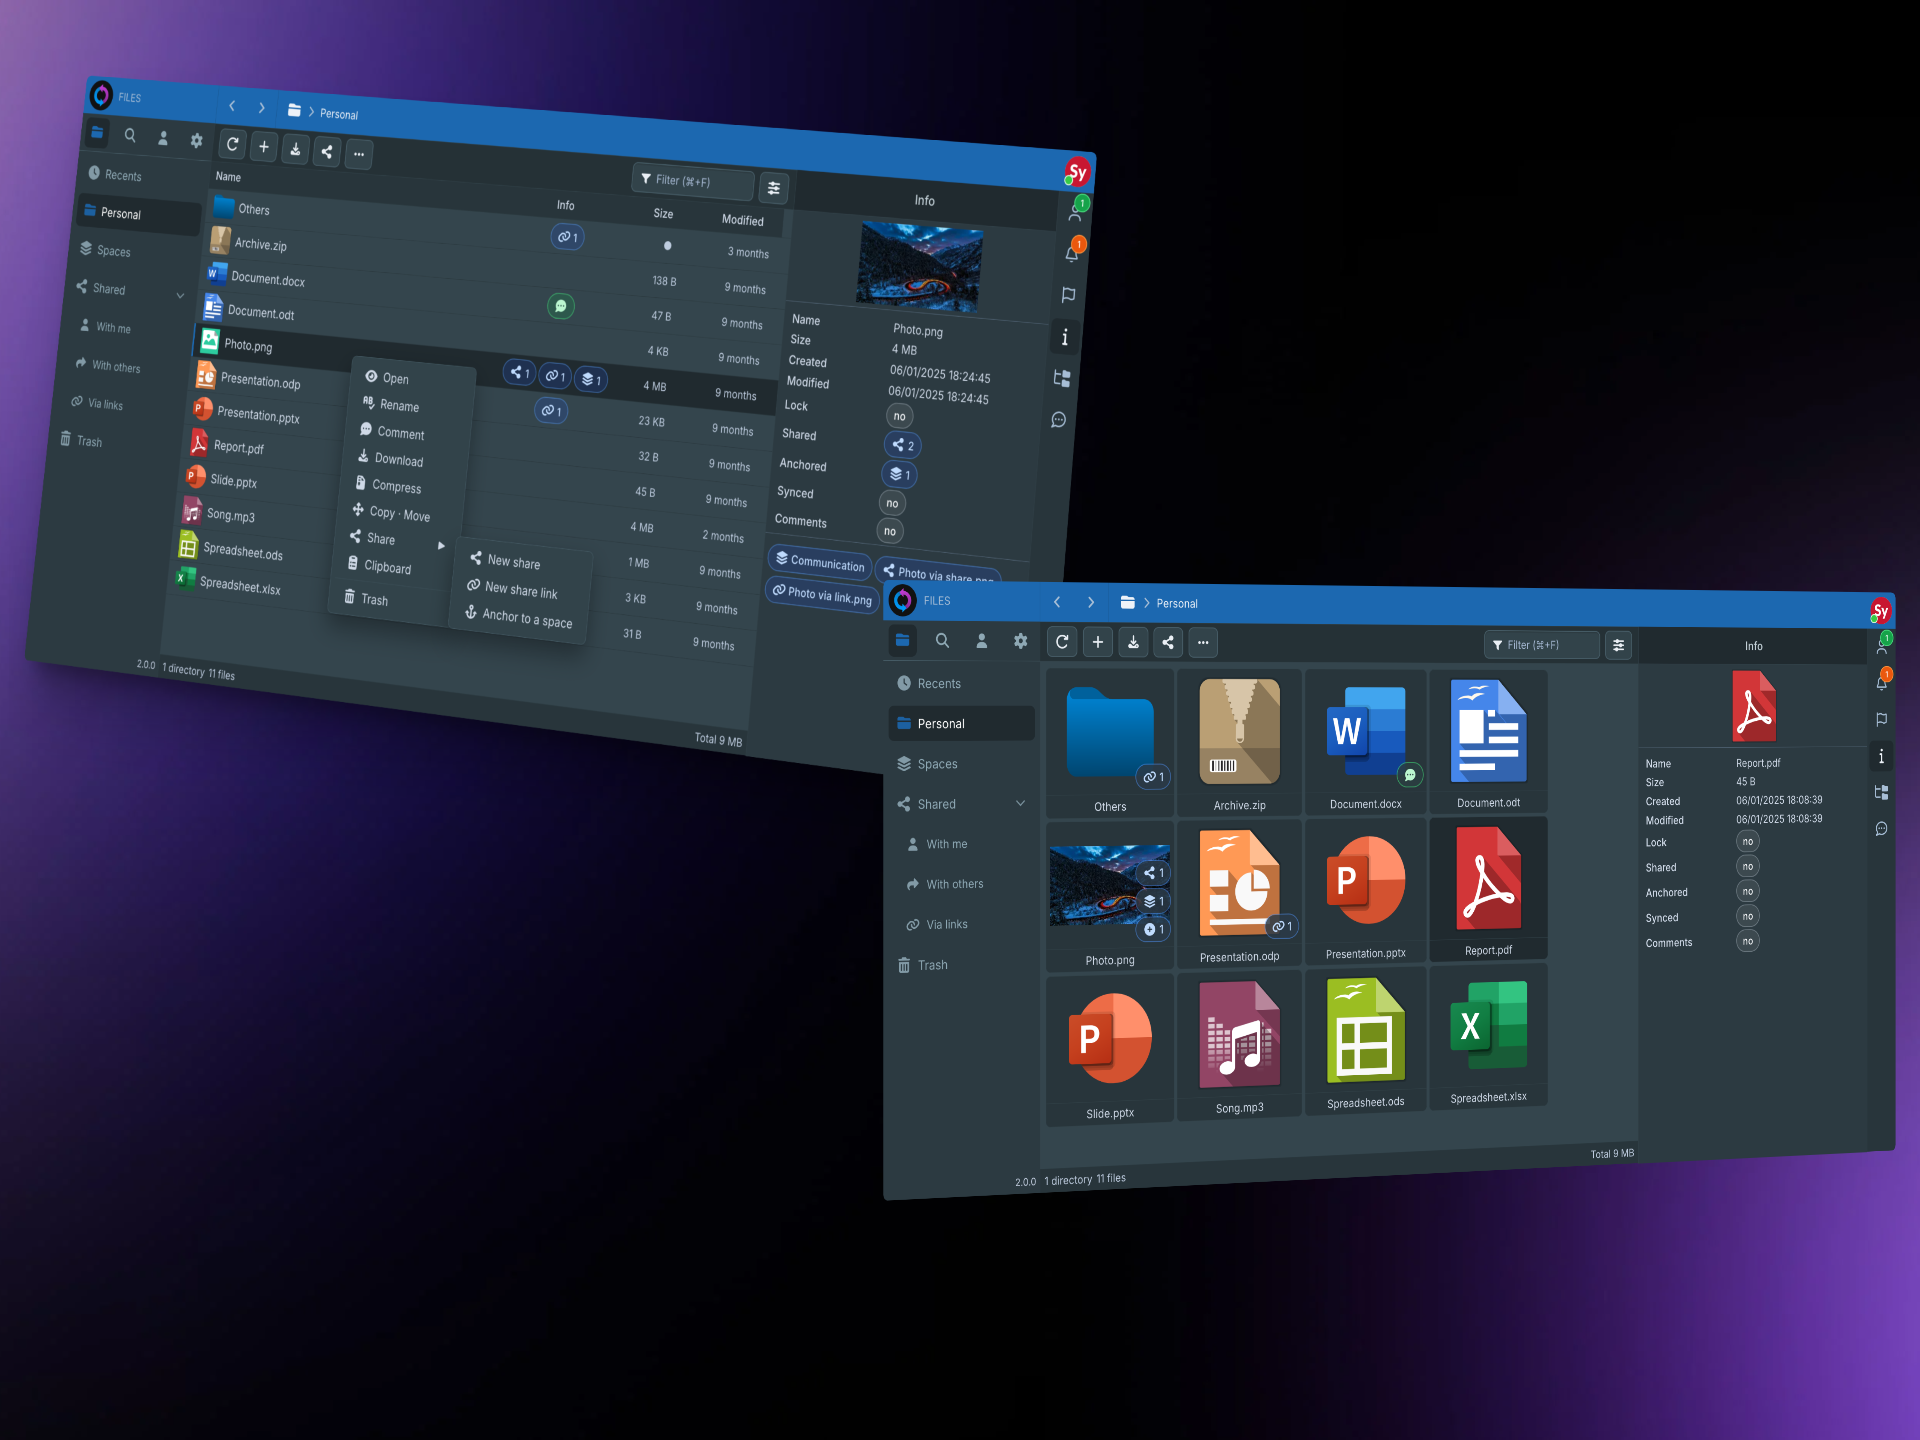Open the flag panel on the right sidebar
Screen dimensions: 1920x1440
pos(1881,719)
